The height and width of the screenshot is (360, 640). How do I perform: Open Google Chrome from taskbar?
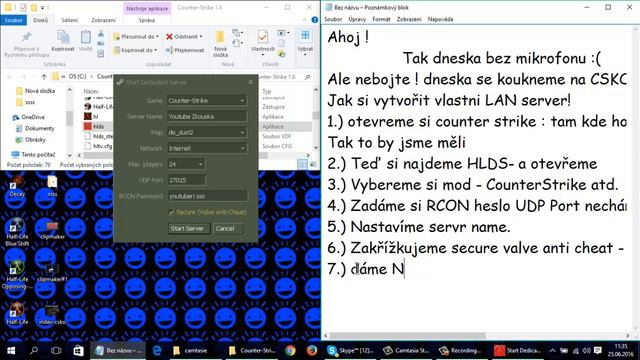(x=290, y=351)
